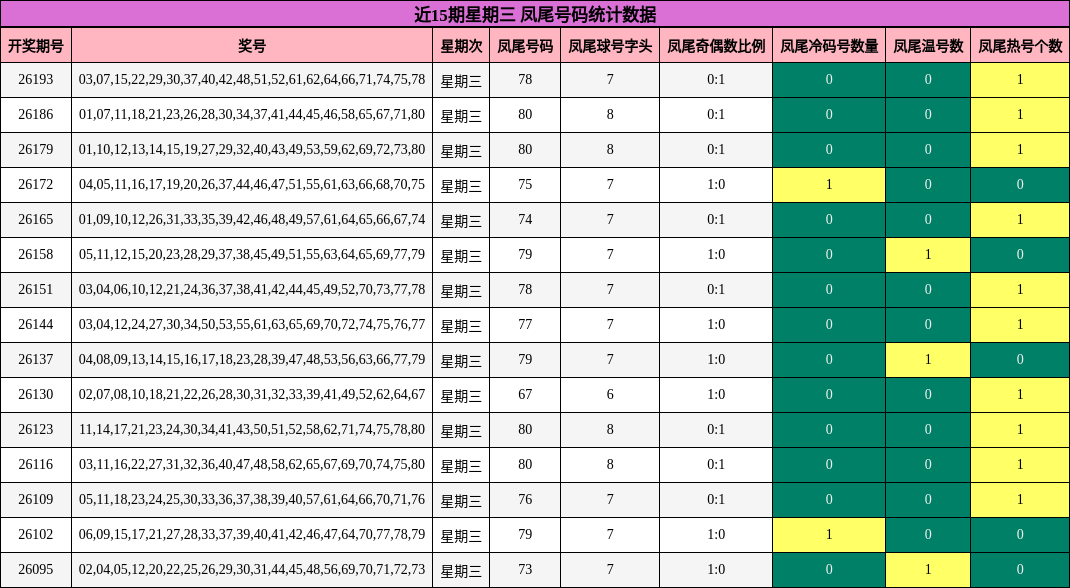Viewport: 1070px width, 588px height.
Task: Click the odd-even ratio 1:0 in row 26172
Action: [716, 184]
